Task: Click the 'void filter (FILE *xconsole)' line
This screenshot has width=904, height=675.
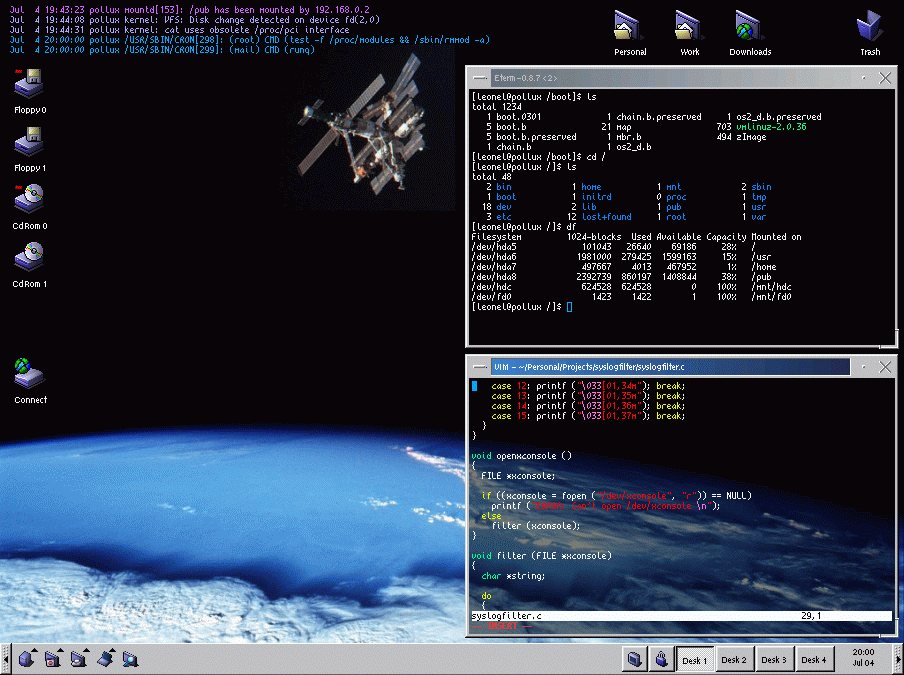Action: pyautogui.click(x=541, y=556)
